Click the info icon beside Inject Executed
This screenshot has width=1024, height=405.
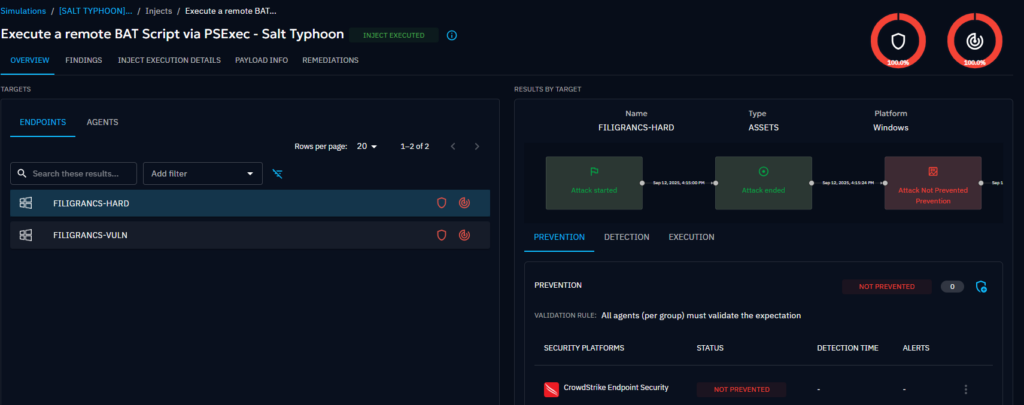click(451, 35)
